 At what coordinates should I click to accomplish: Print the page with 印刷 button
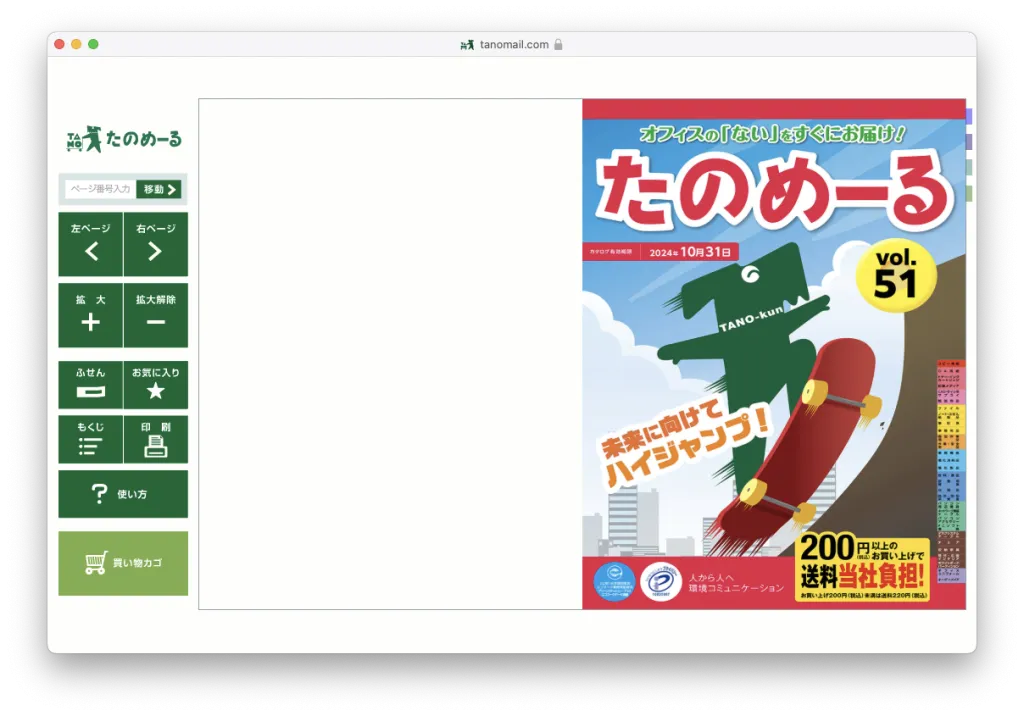(155, 439)
